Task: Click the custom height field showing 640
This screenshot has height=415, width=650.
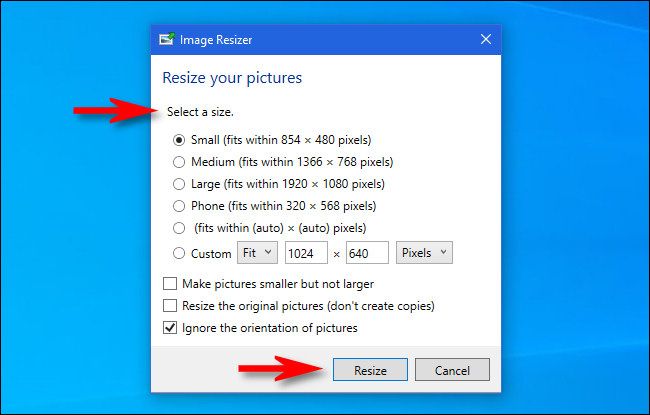Action: 367,253
